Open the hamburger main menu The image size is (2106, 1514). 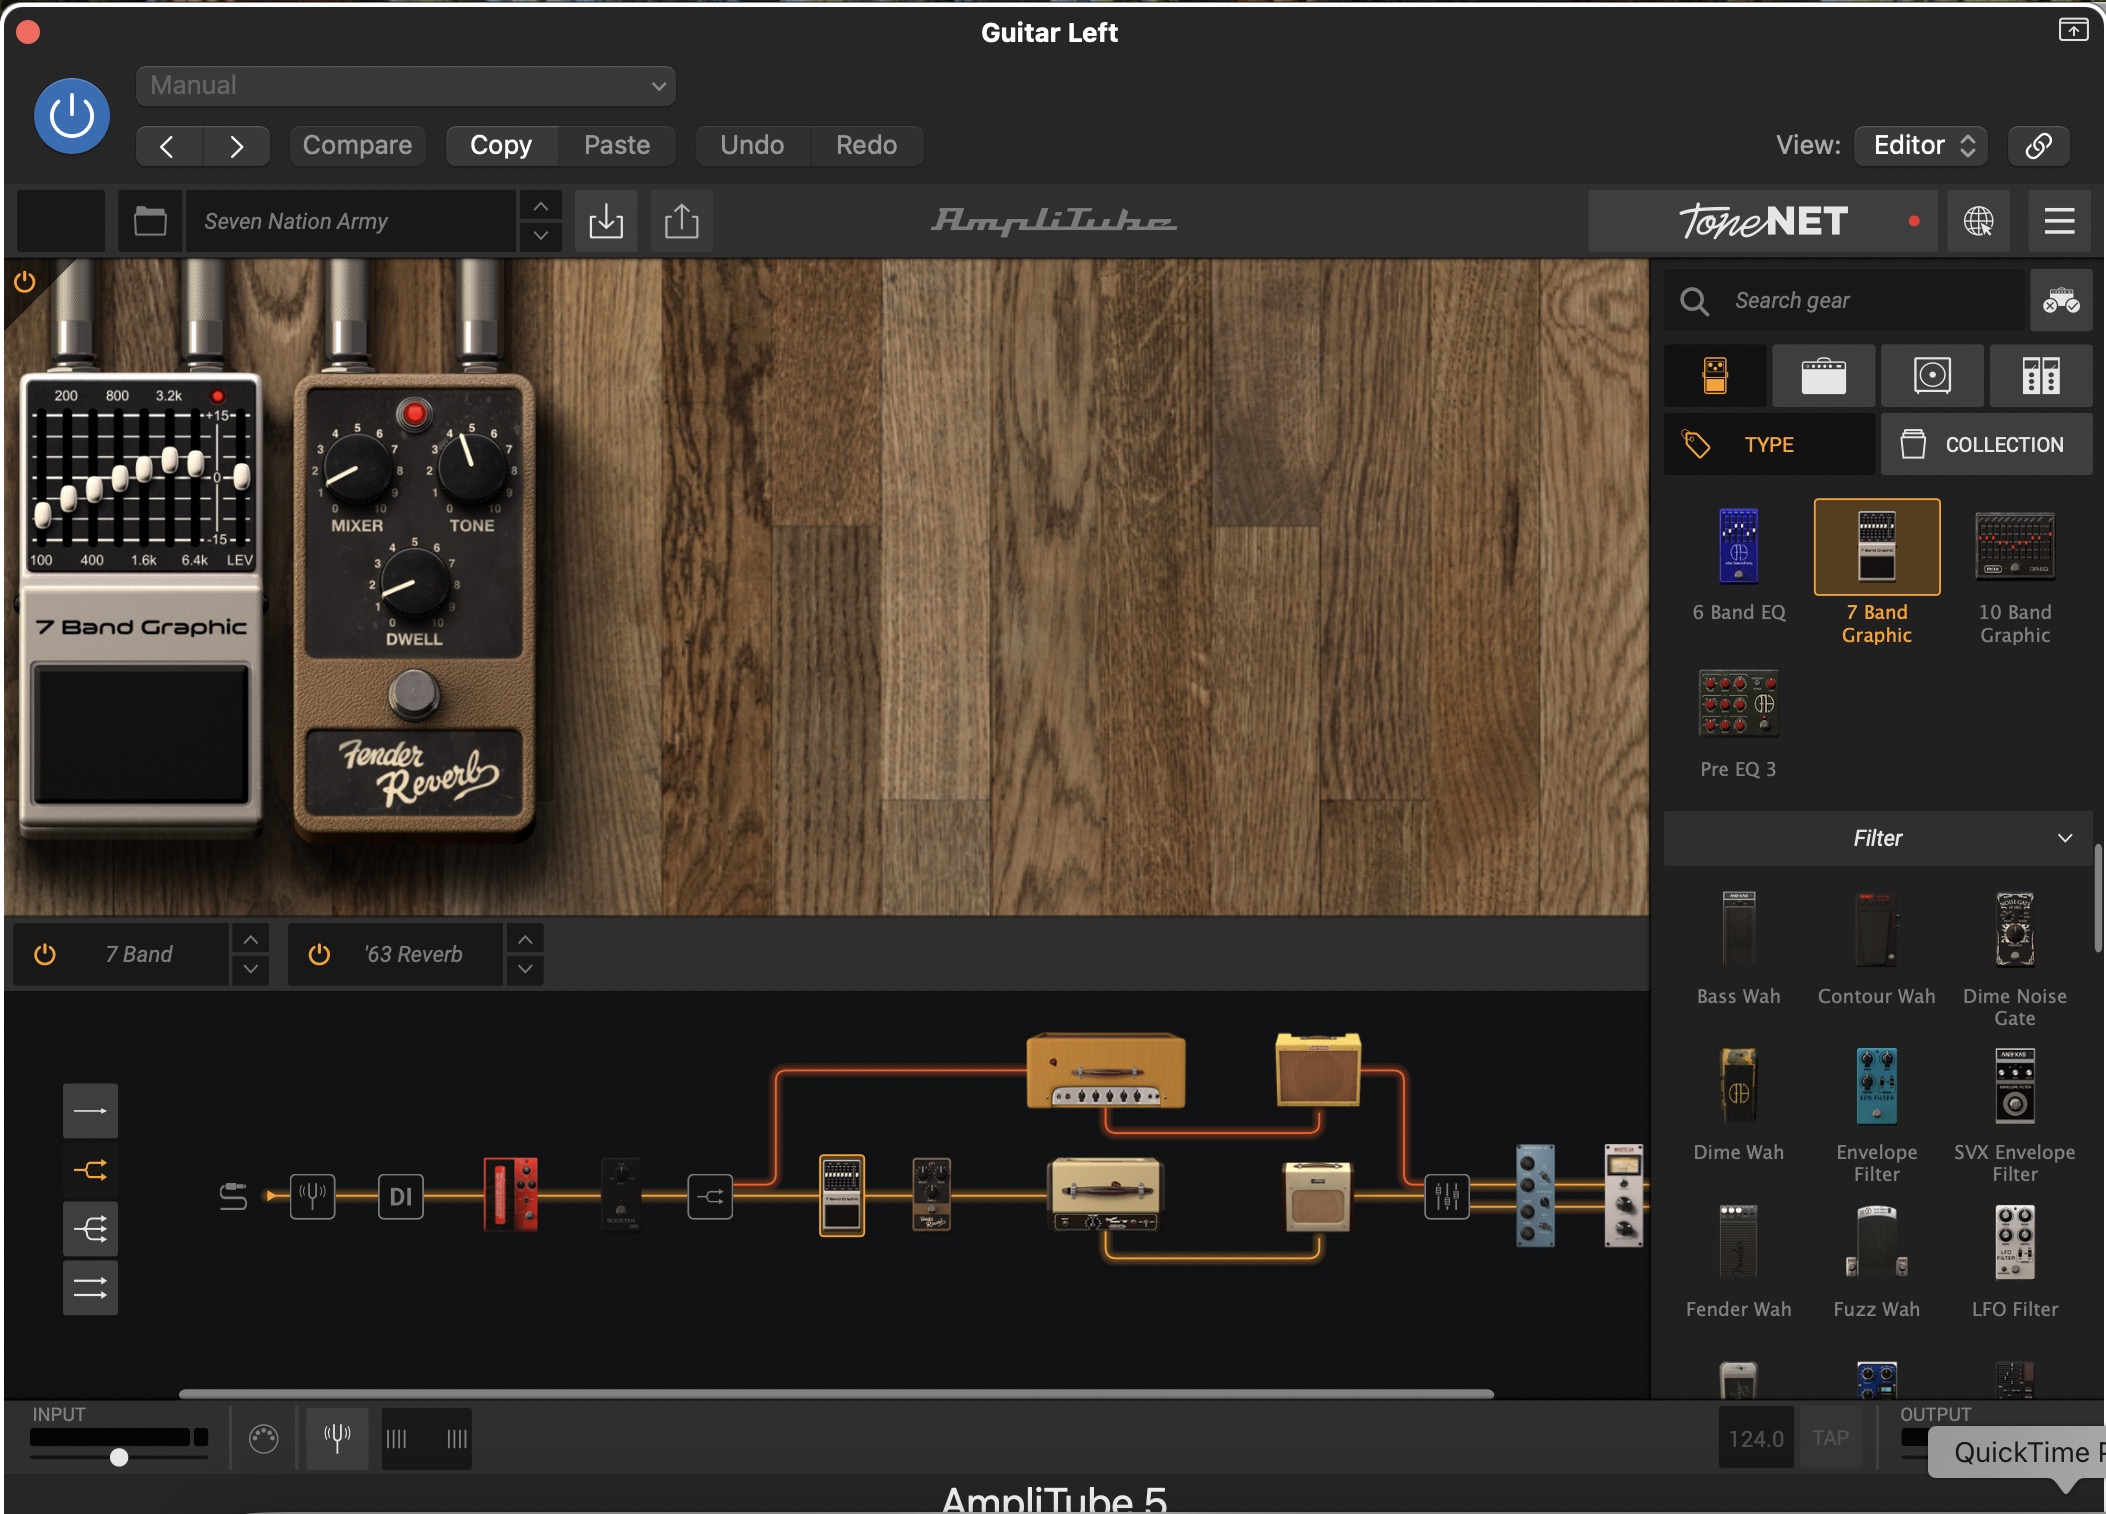click(x=2059, y=221)
